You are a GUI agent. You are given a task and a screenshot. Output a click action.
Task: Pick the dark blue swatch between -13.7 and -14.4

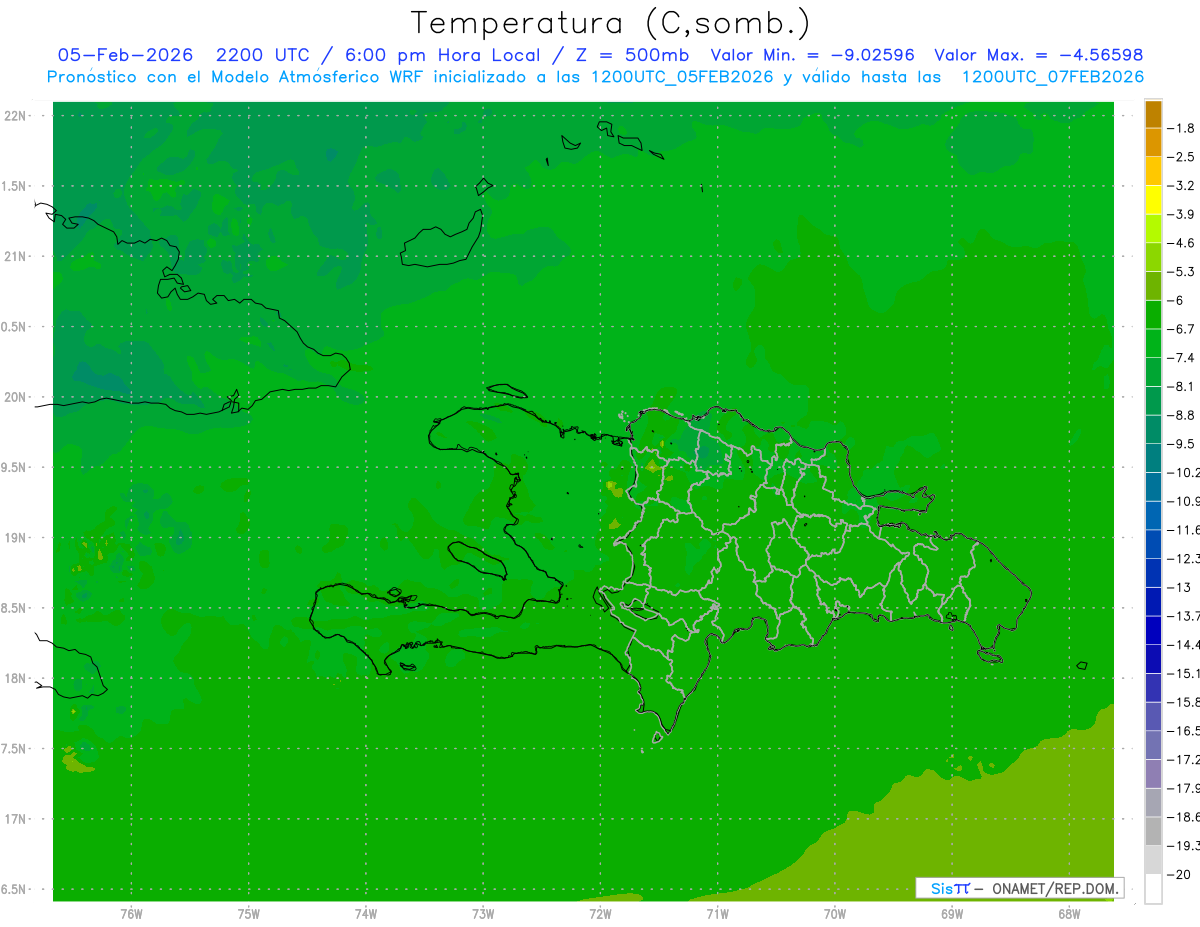(x=1154, y=630)
